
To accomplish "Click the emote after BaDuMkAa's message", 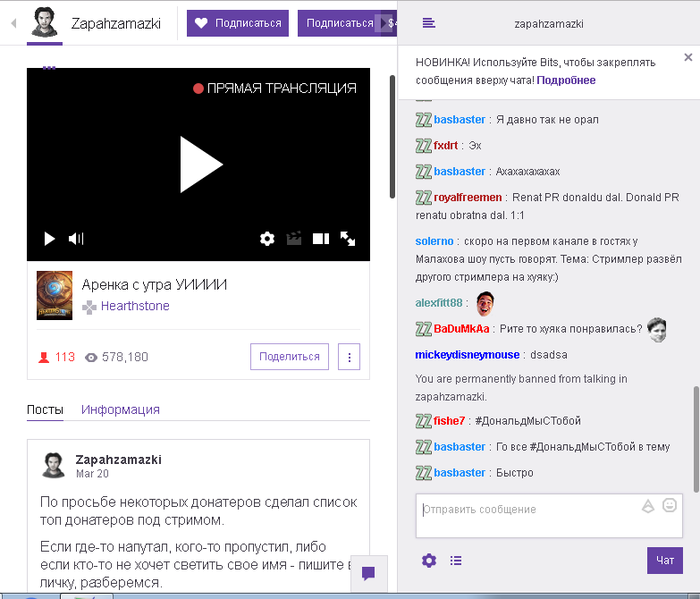I will coord(657,330).
